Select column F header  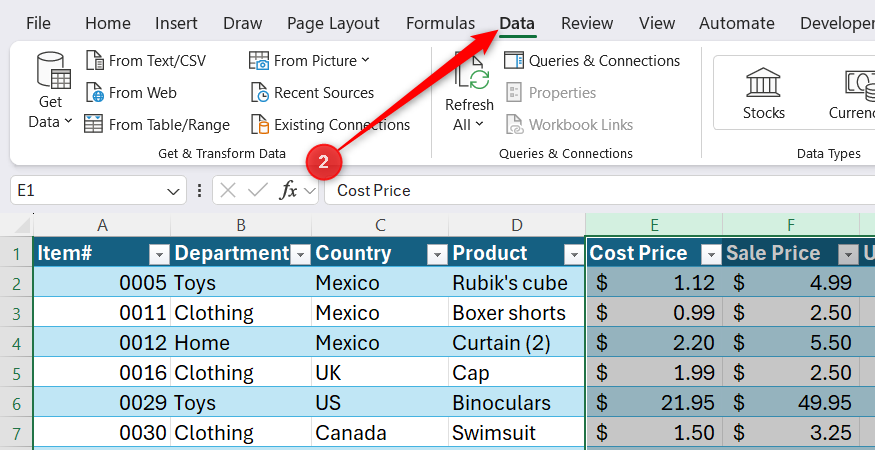click(791, 225)
